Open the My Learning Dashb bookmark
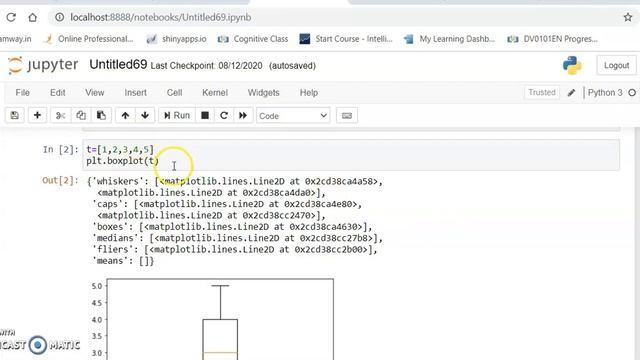This screenshot has height=360, width=640. [449, 39]
